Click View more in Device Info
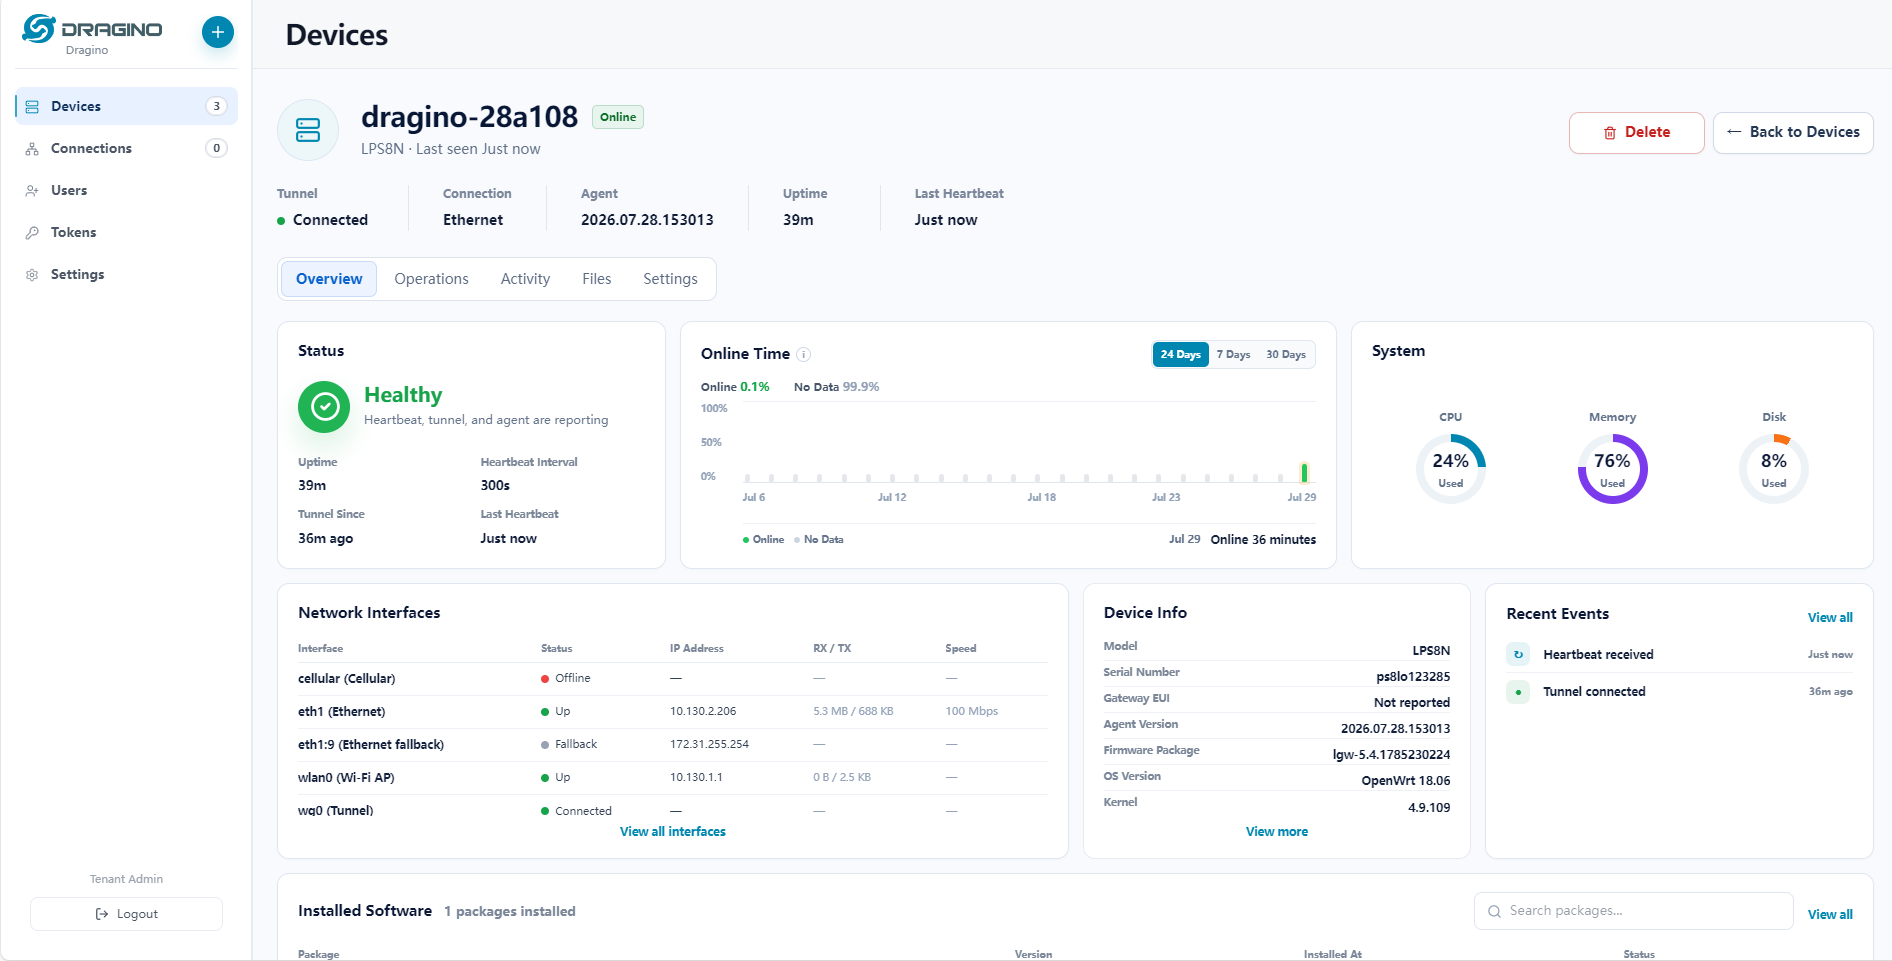 pyautogui.click(x=1277, y=831)
